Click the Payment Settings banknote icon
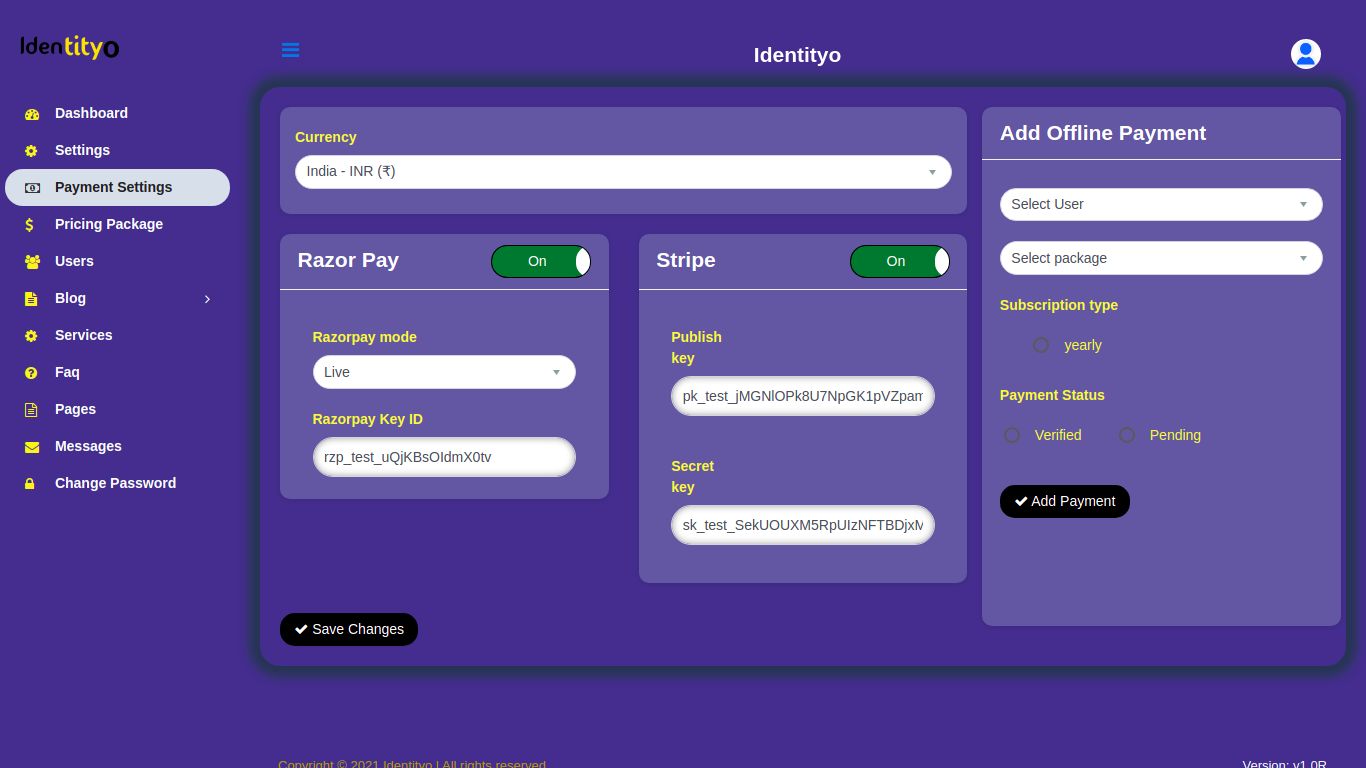This screenshot has height=768, width=1366. pos(32,188)
